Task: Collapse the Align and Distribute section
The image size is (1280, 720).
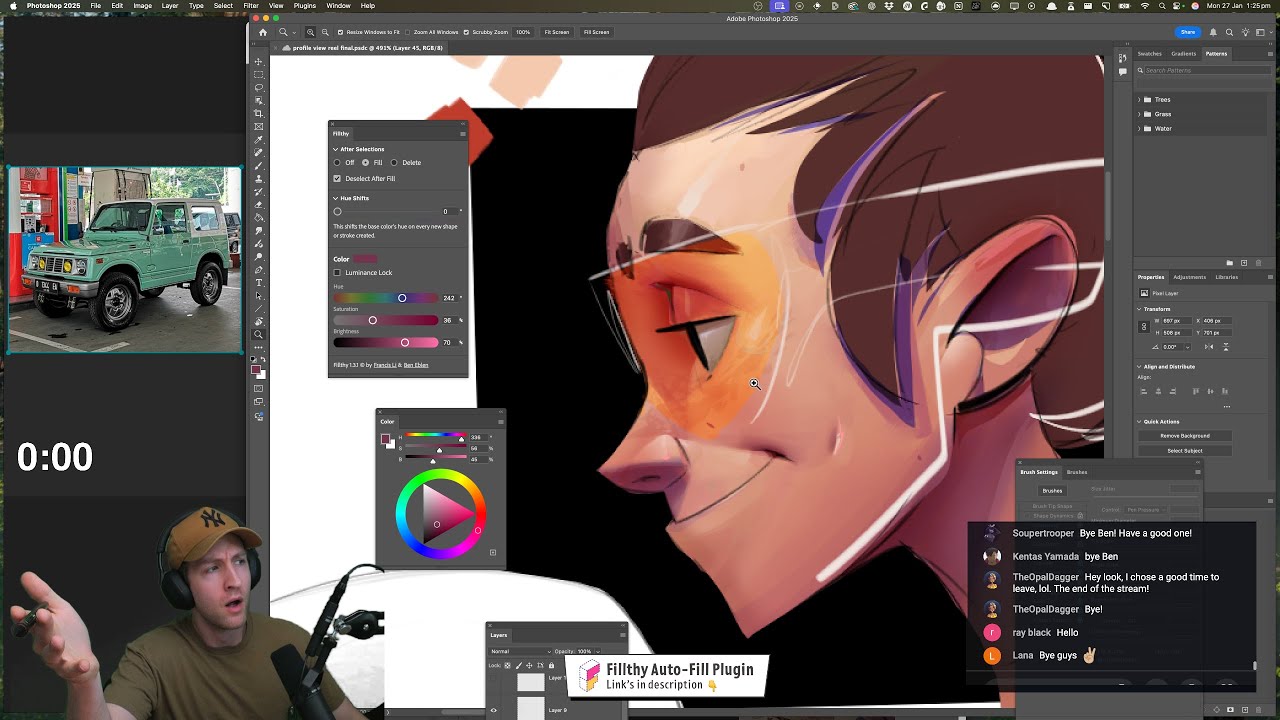Action: coord(1139,367)
